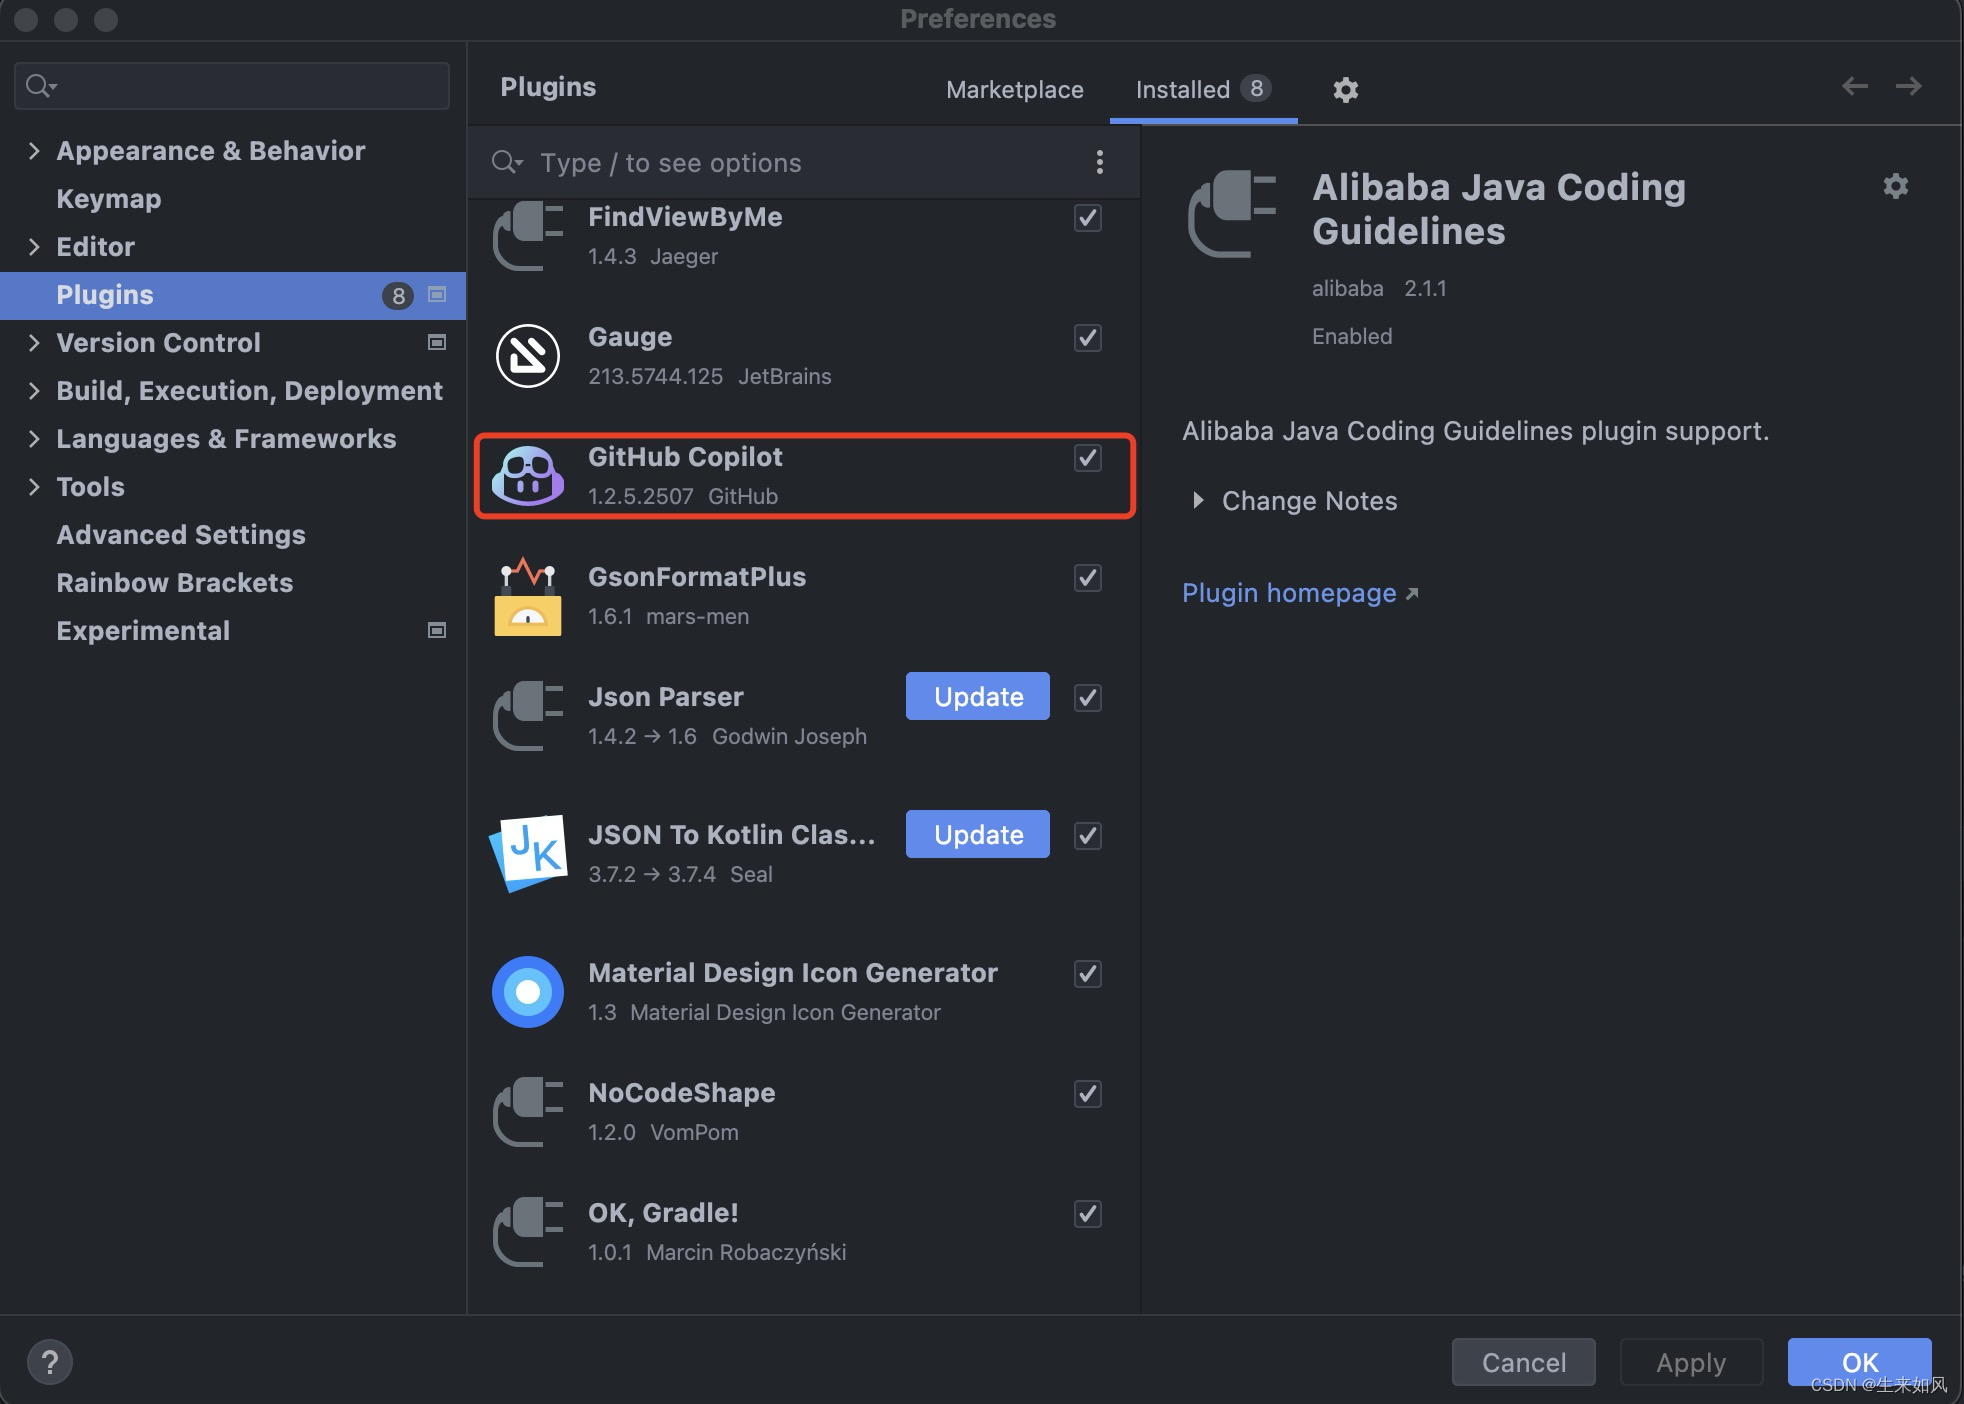This screenshot has width=1964, height=1404.
Task: Expand Appearance & Behavior settings tree
Action: [34, 151]
